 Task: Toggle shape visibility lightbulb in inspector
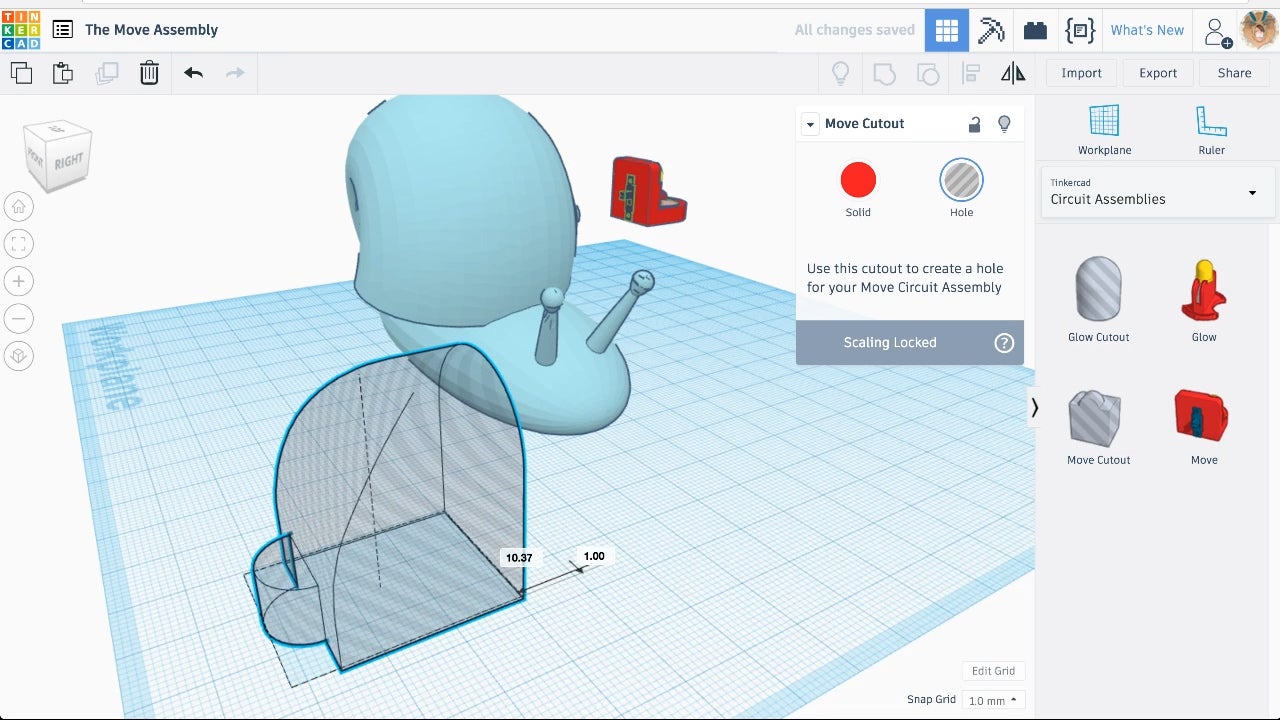(x=1004, y=124)
